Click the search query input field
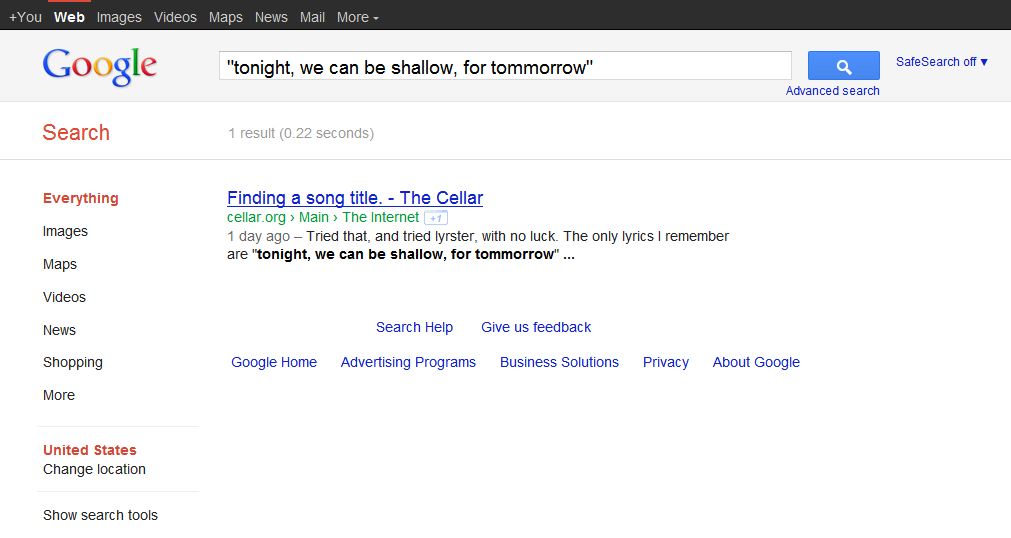 [505, 66]
